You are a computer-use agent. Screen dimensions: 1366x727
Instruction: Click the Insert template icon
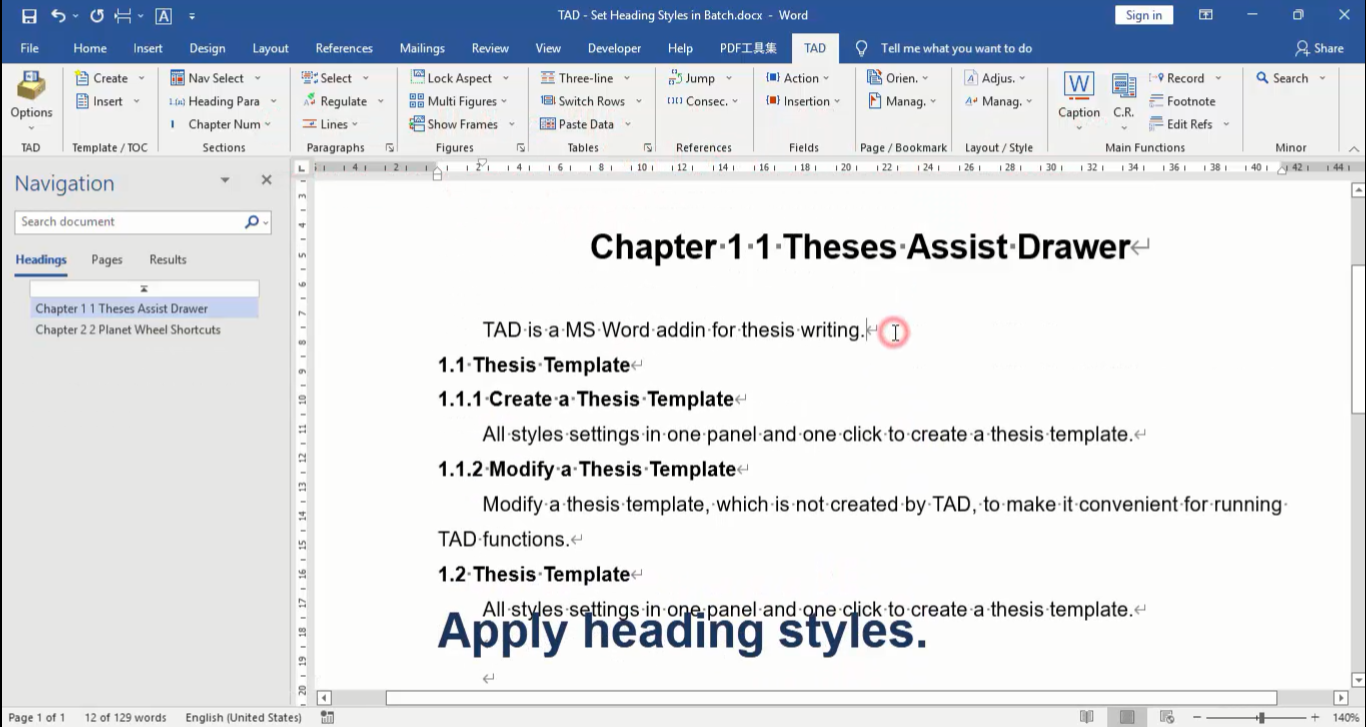pyautogui.click(x=82, y=101)
